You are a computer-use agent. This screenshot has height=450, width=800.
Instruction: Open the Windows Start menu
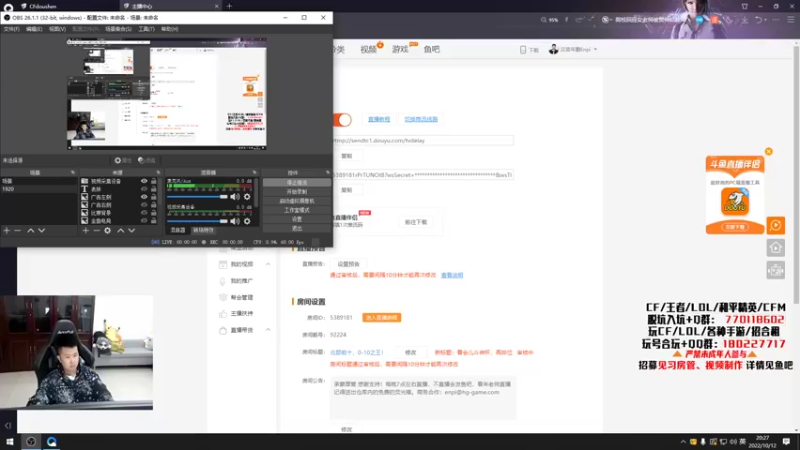(9, 441)
